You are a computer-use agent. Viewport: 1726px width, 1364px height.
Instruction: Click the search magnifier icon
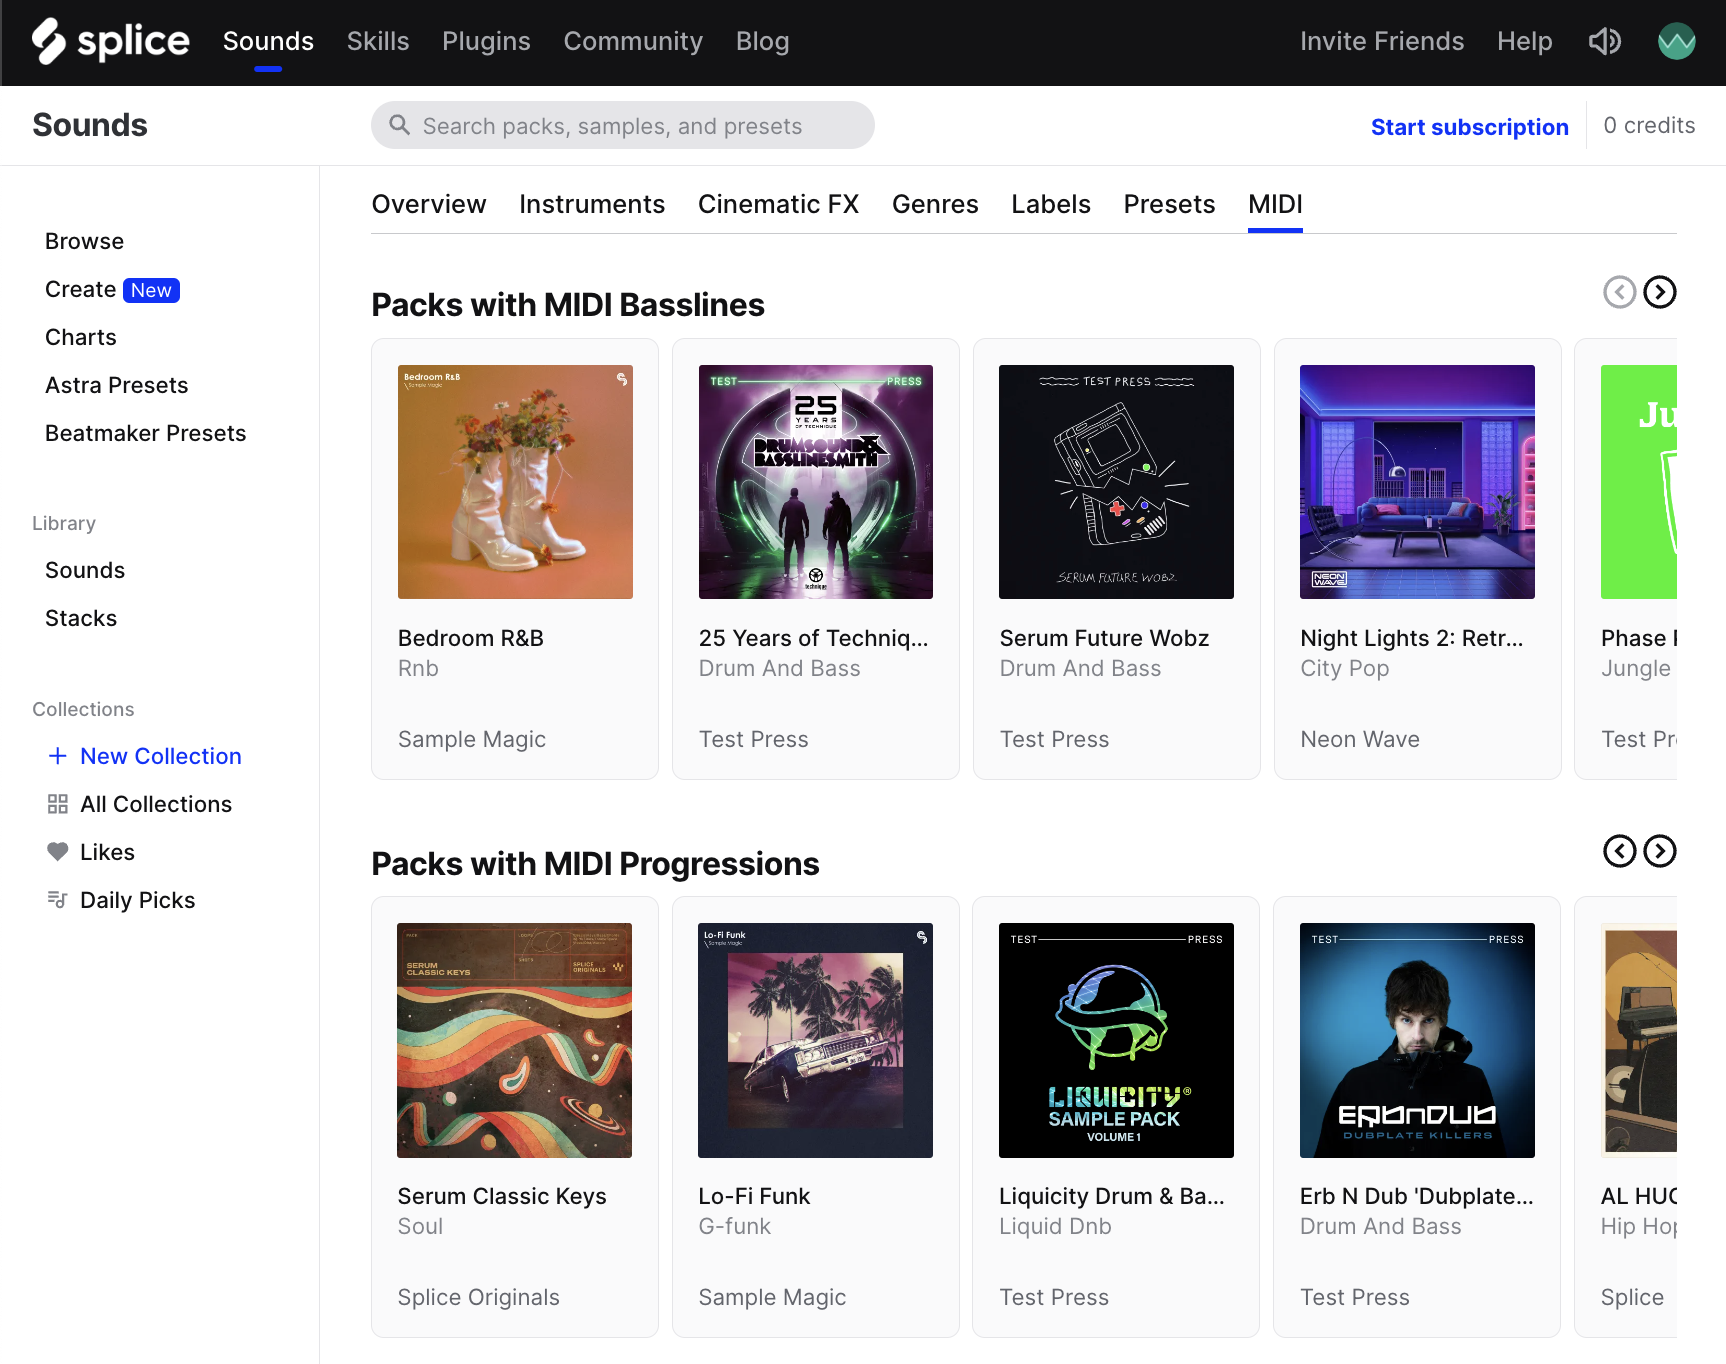pos(399,125)
